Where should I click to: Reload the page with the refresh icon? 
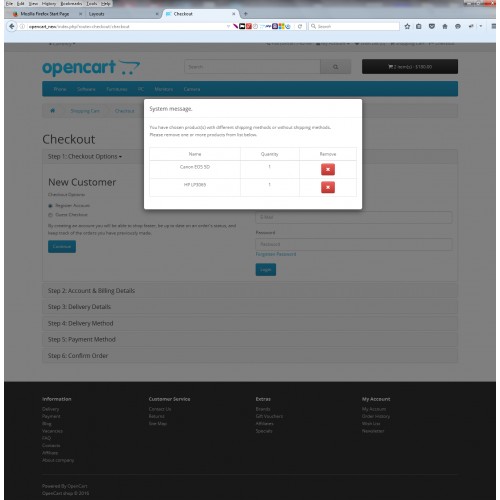[x=300, y=26]
